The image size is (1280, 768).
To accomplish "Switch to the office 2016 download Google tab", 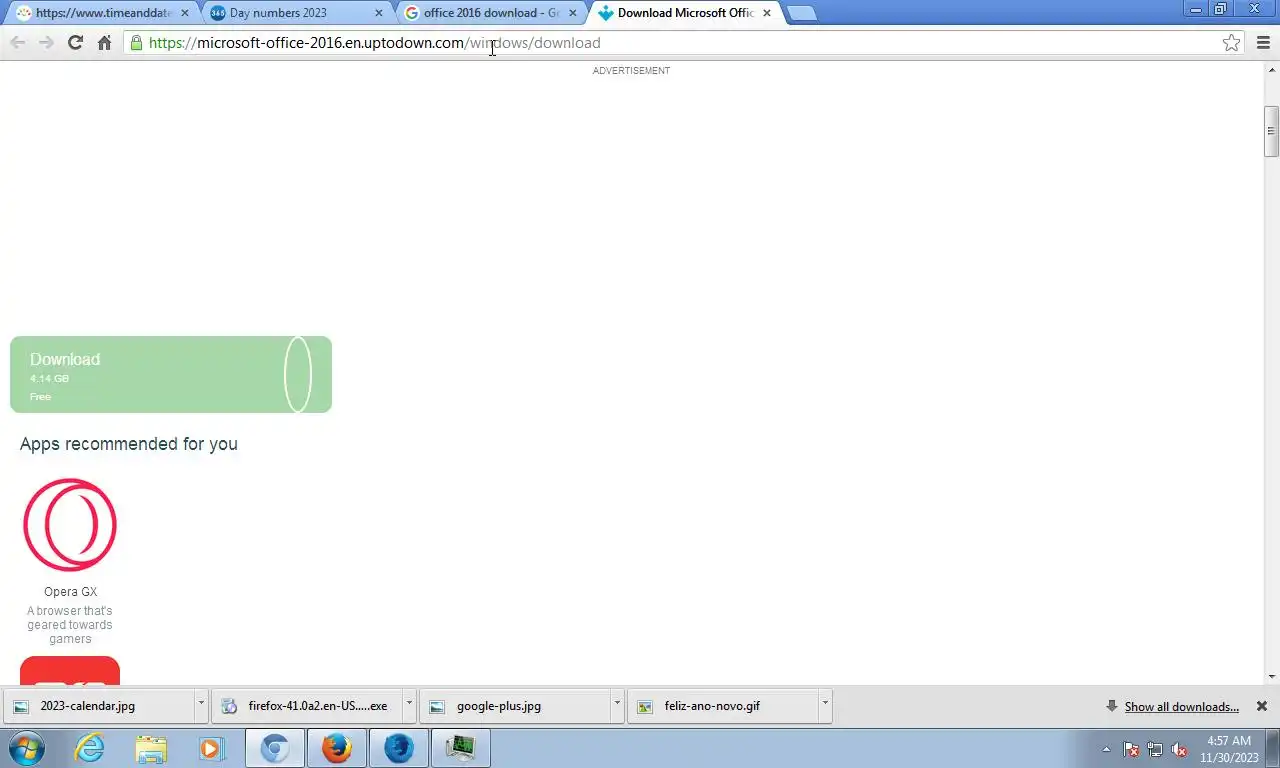I will point(490,13).
